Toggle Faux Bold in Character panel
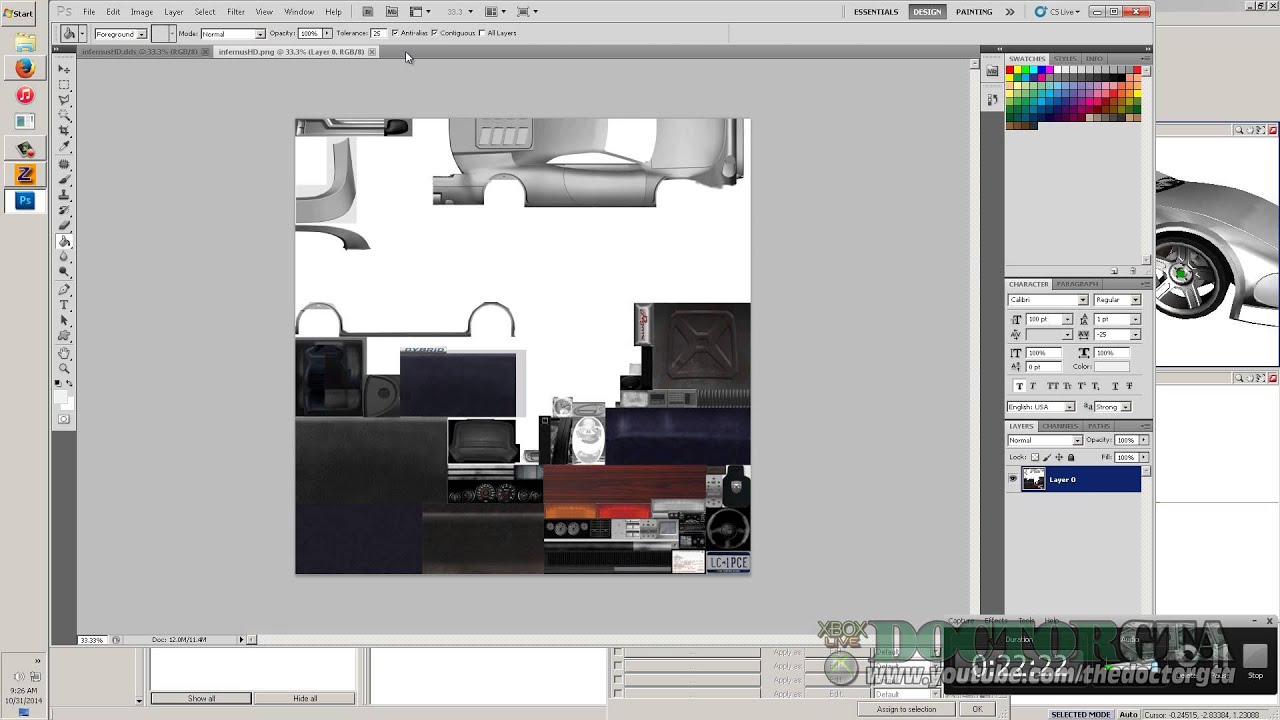Image resolution: width=1280 pixels, height=720 pixels. coord(1020,386)
